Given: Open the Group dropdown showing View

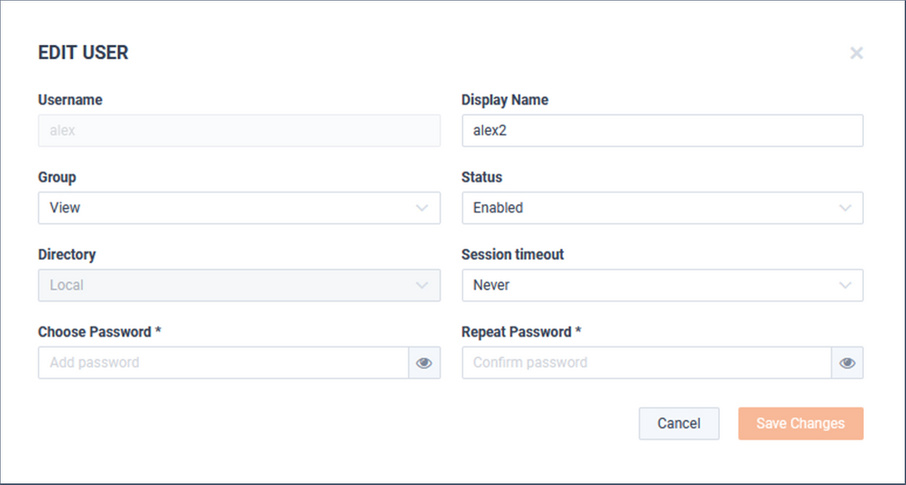Looking at the screenshot, I should tap(239, 208).
